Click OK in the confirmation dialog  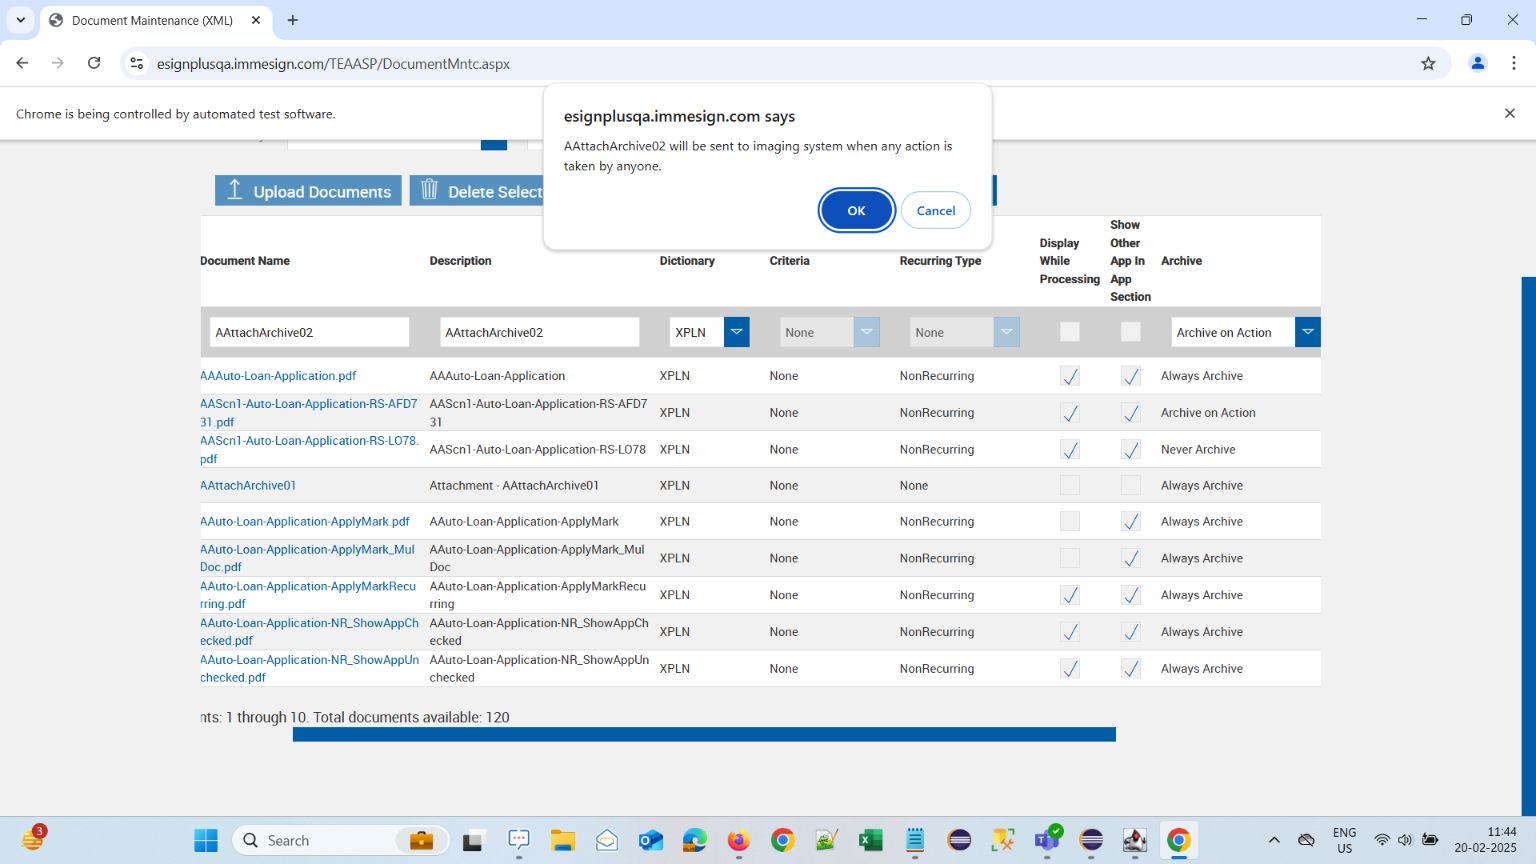[x=856, y=210]
